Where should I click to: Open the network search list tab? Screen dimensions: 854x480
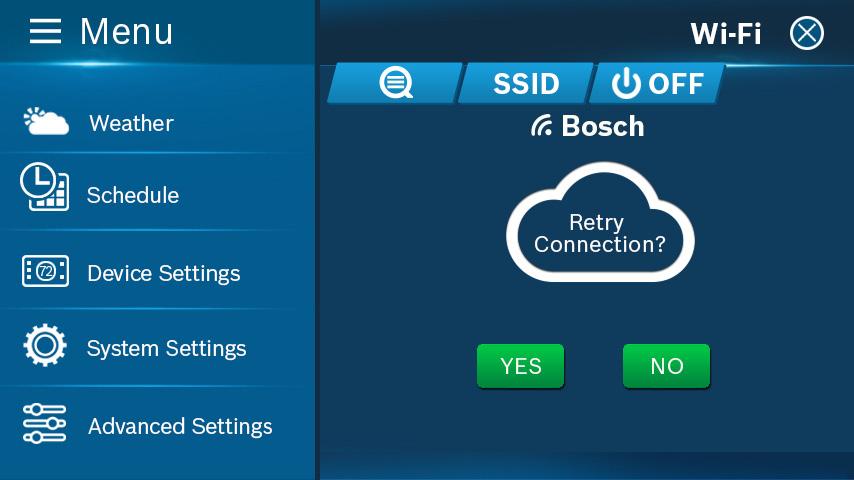coord(395,83)
